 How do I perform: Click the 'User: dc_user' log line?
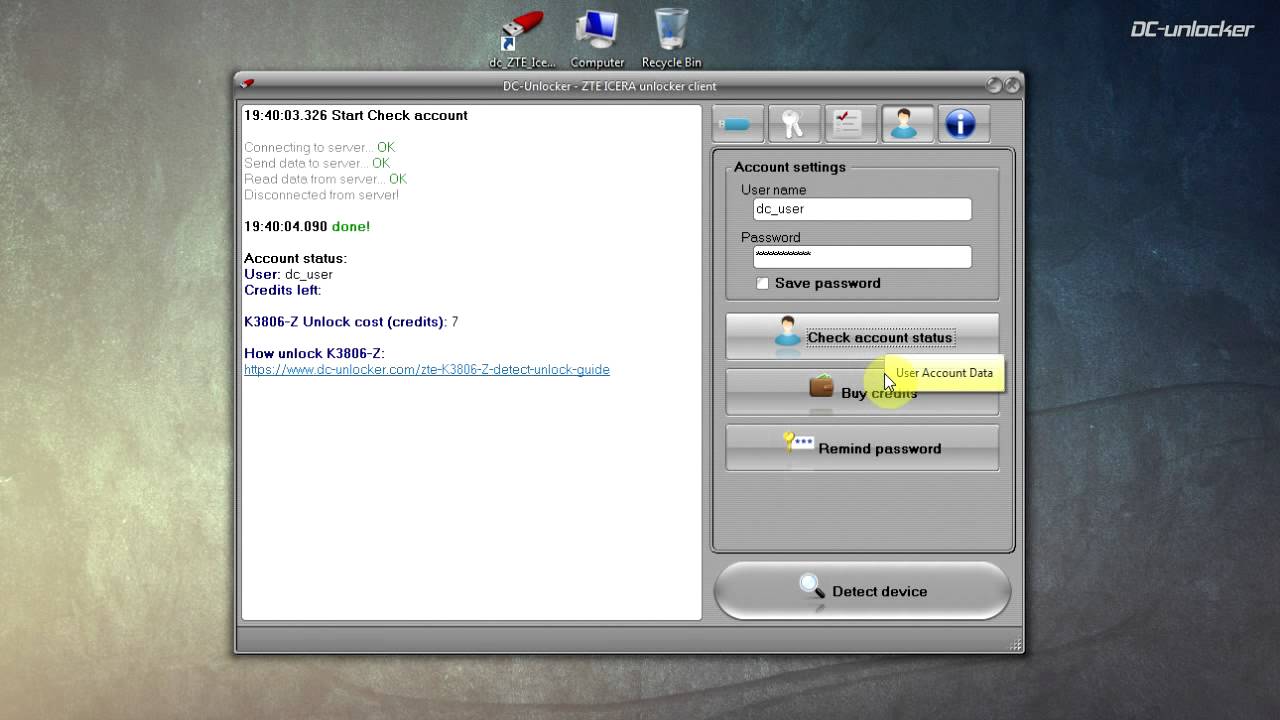289,274
